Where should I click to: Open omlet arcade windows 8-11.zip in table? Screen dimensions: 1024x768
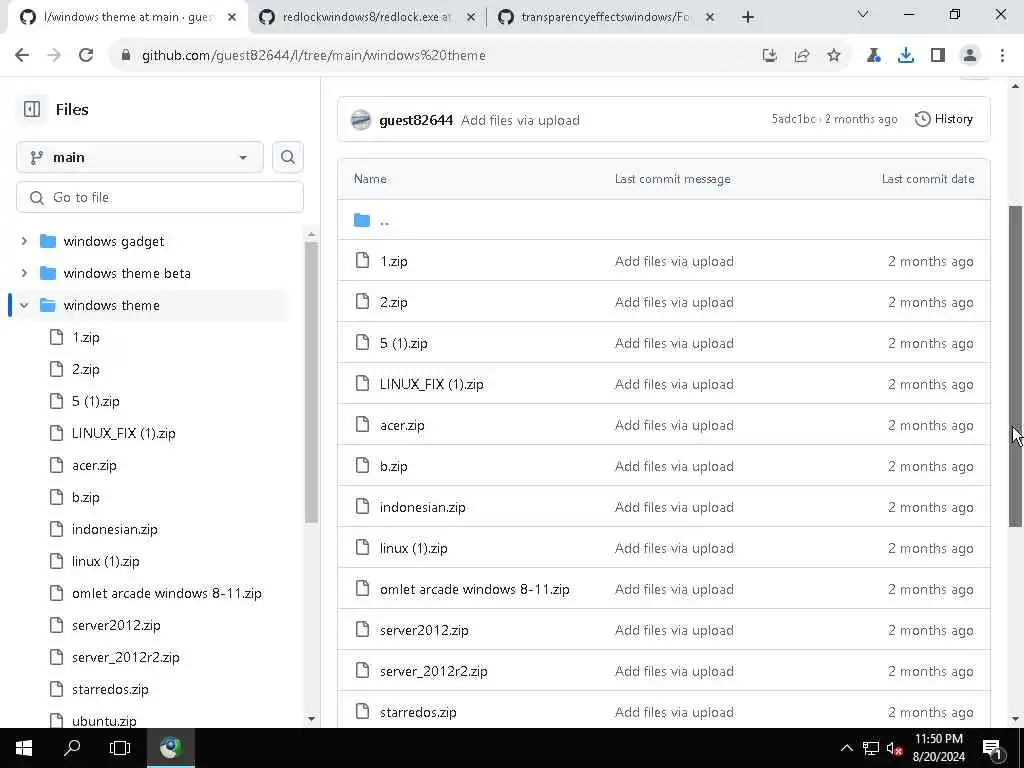(x=475, y=590)
